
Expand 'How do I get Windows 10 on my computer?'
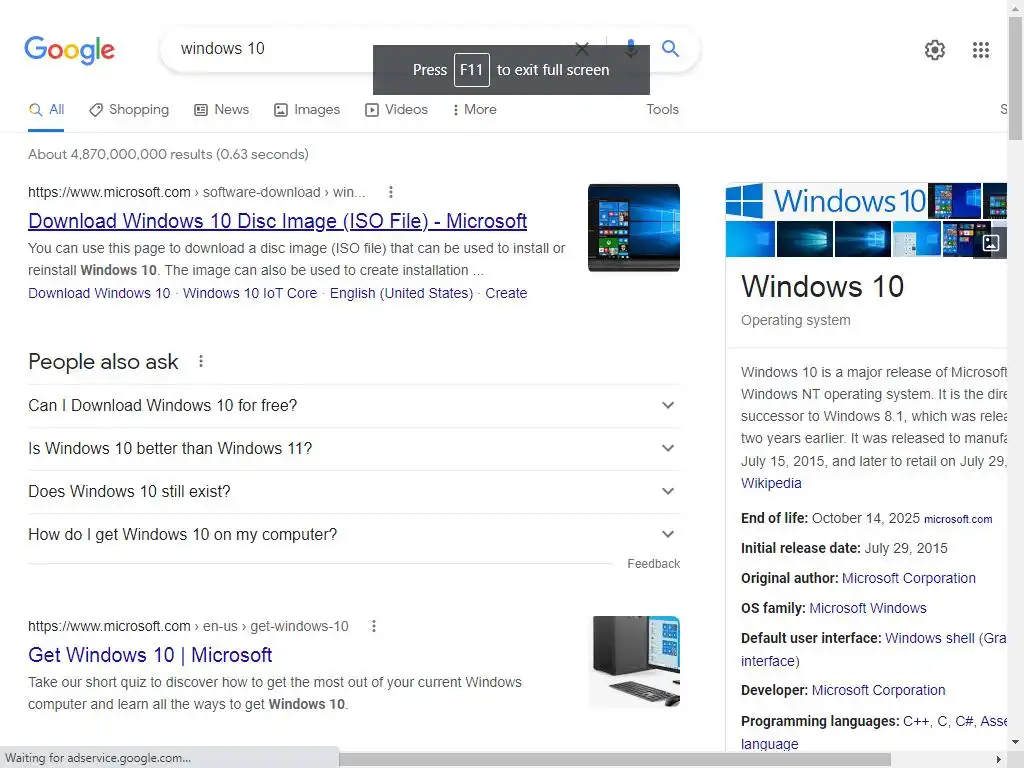tap(354, 535)
